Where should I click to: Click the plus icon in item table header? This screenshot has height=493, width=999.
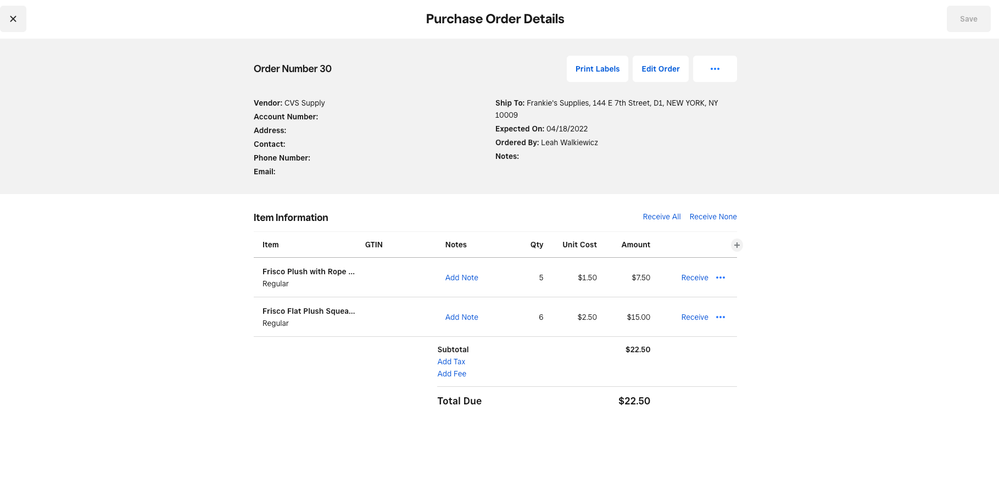point(737,245)
